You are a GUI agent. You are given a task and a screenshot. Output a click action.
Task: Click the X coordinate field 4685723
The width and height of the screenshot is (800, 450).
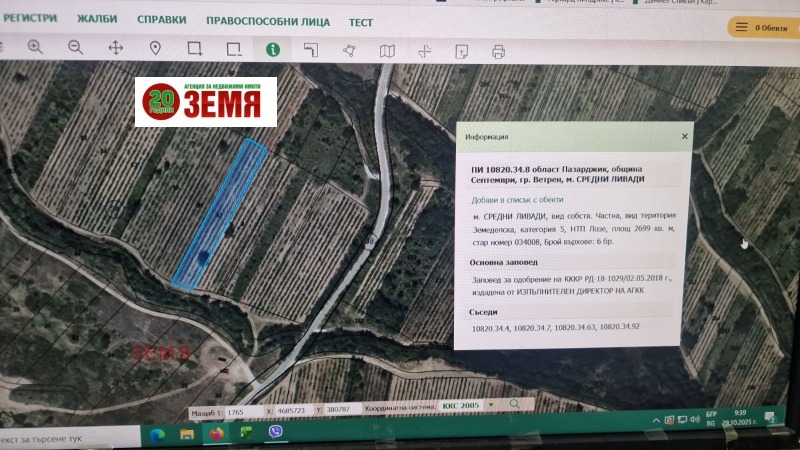tap(293, 411)
